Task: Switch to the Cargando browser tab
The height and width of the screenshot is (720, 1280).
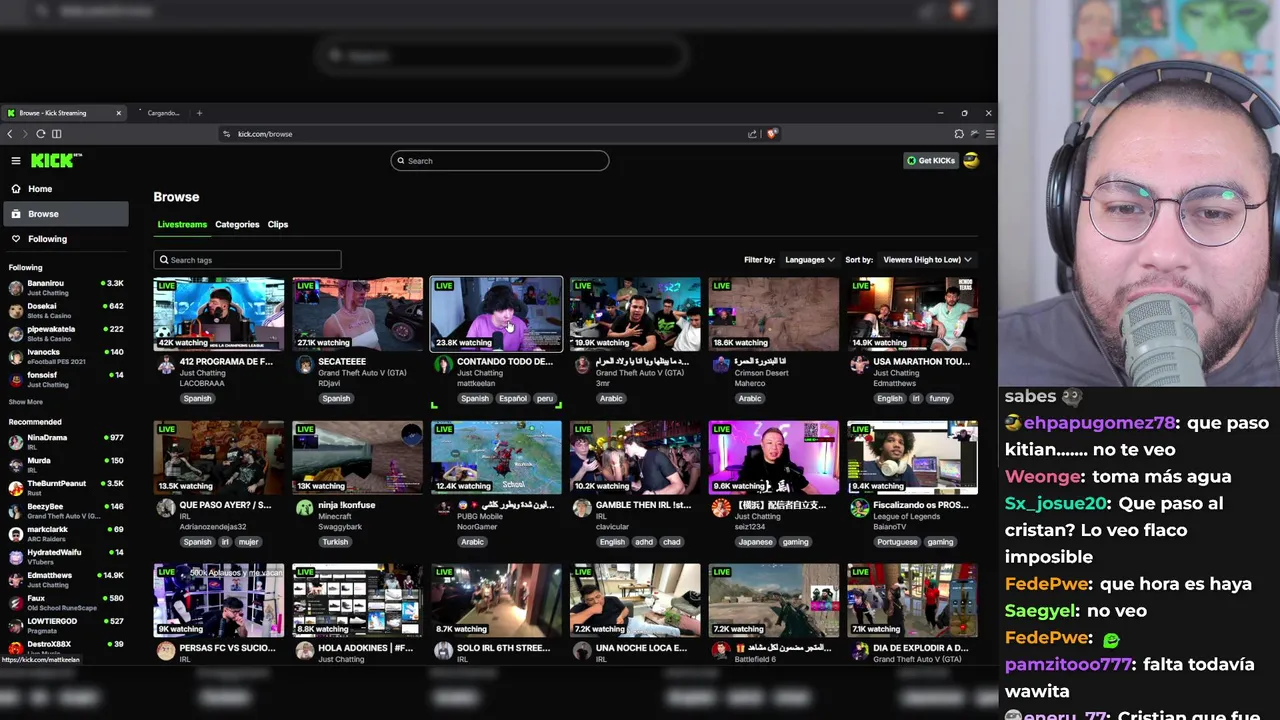Action: 163,113
